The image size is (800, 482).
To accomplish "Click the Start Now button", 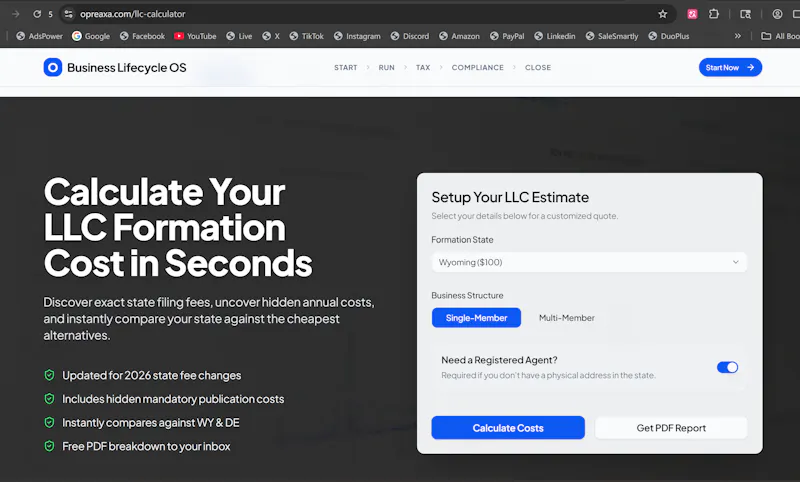I will (x=730, y=67).
